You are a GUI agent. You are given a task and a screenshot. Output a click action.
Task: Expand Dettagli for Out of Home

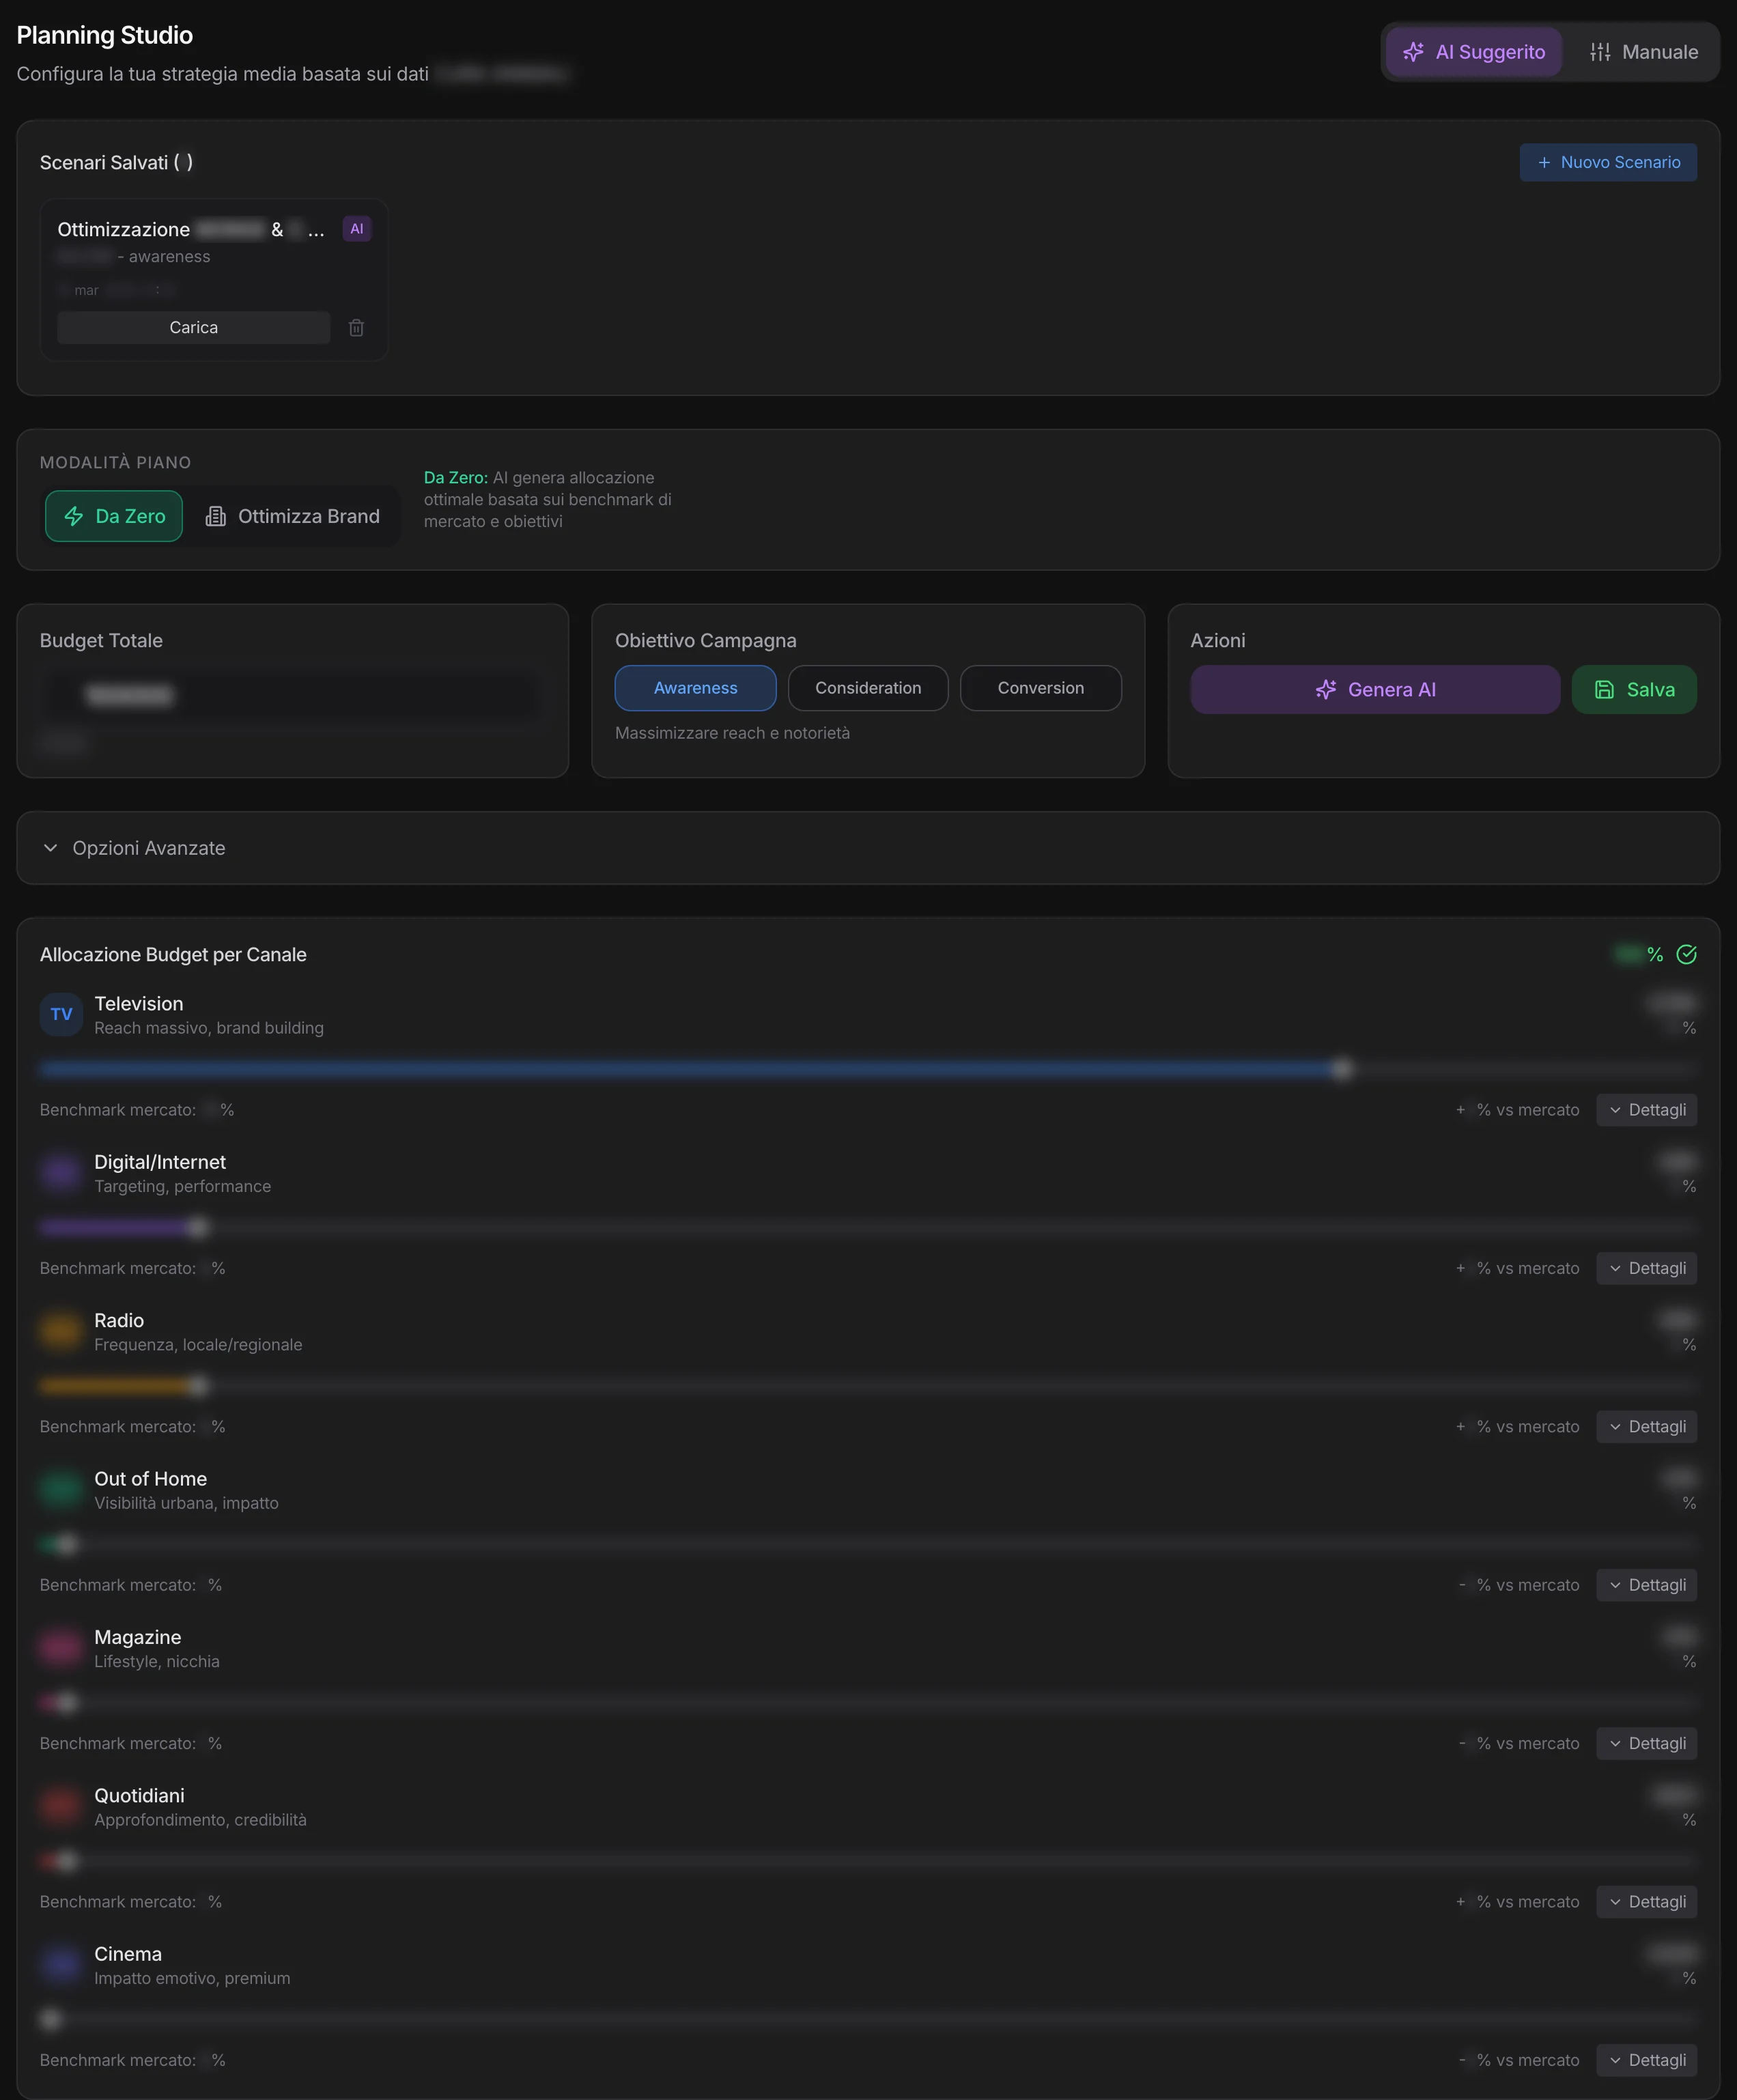[1646, 1585]
